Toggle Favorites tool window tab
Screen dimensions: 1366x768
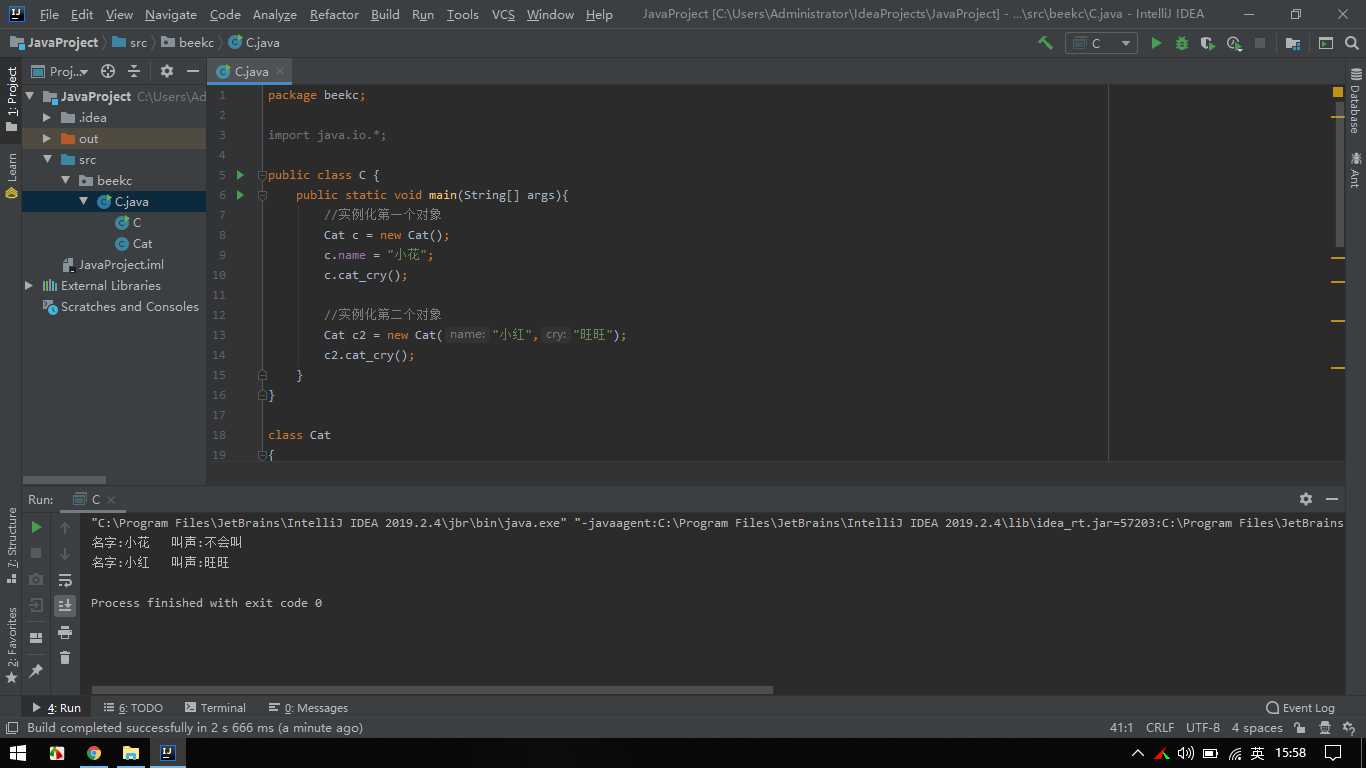11,645
